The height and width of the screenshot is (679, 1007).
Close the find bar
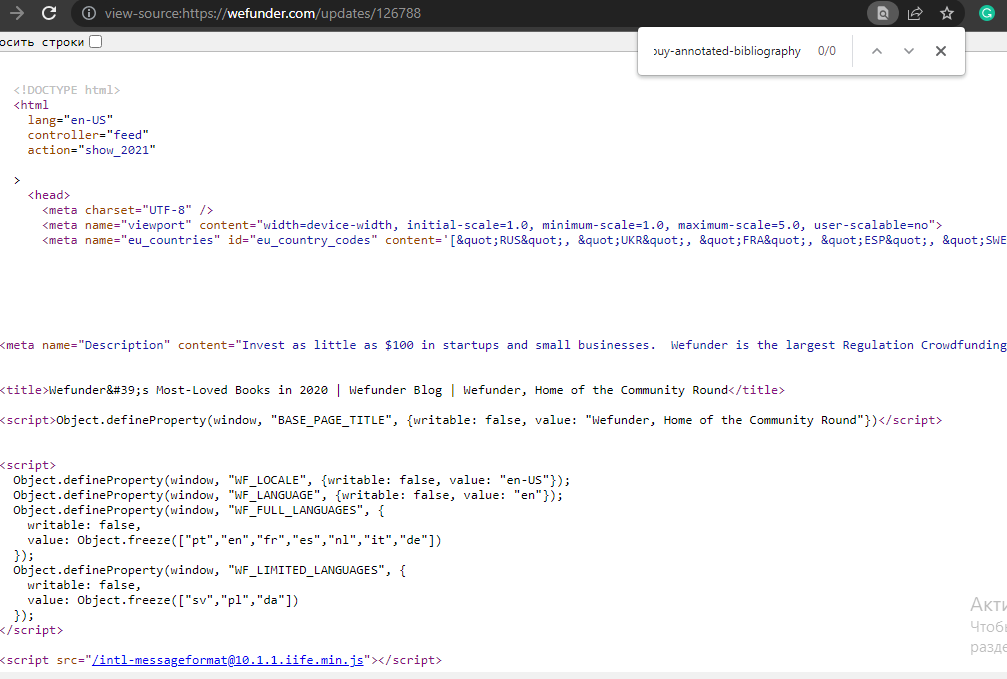pos(941,51)
